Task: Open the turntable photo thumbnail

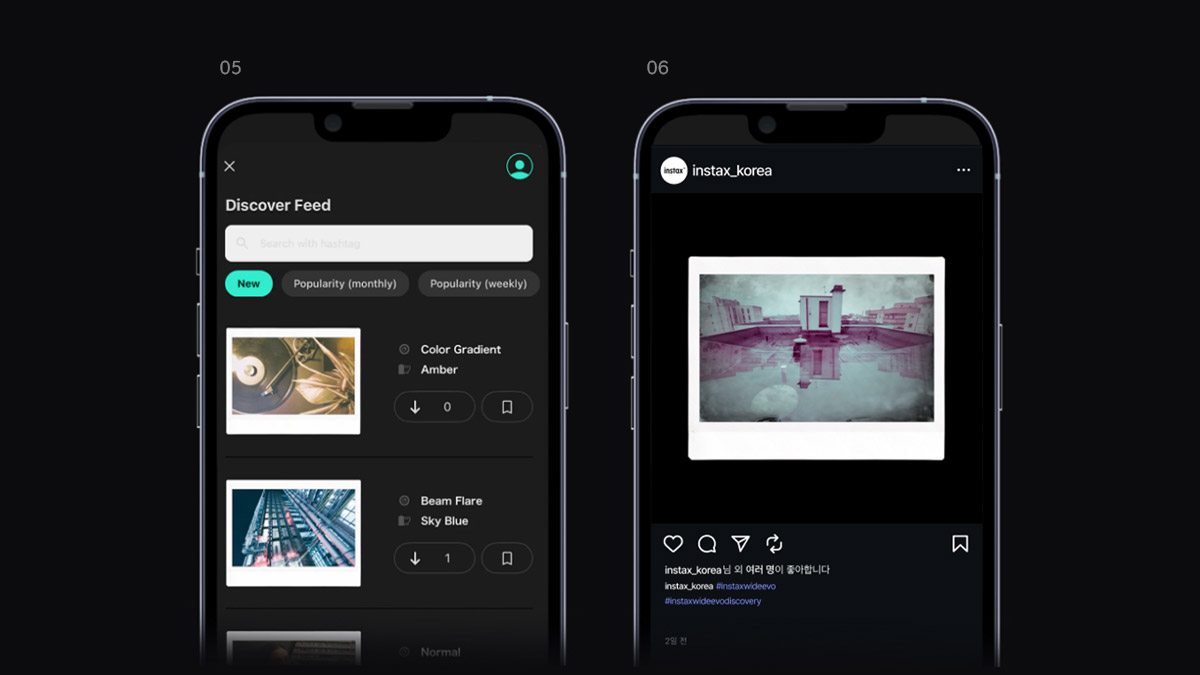Action: [293, 381]
